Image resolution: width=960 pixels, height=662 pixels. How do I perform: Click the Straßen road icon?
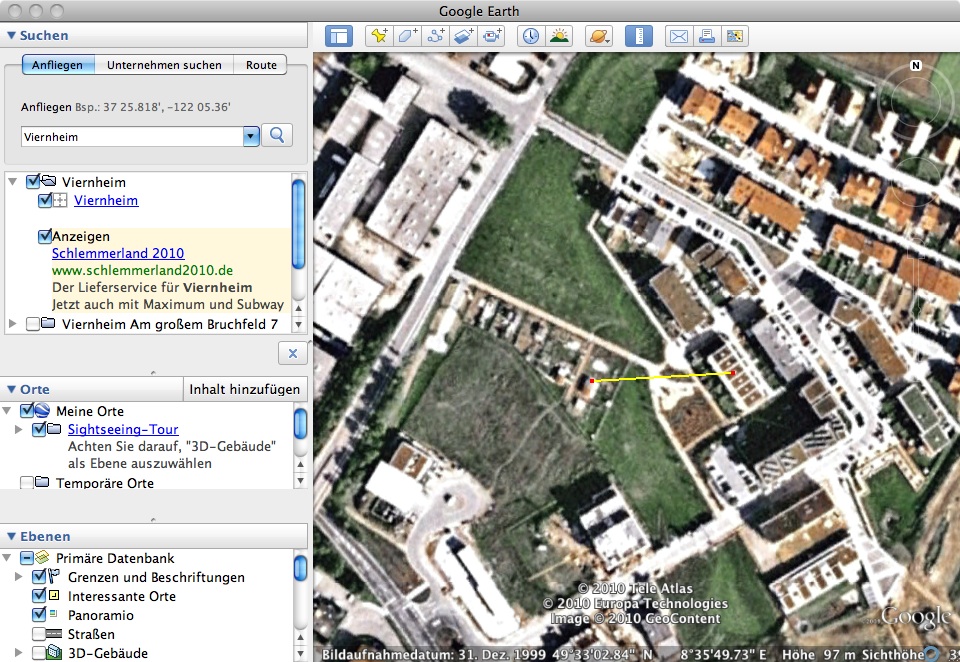tap(54, 634)
